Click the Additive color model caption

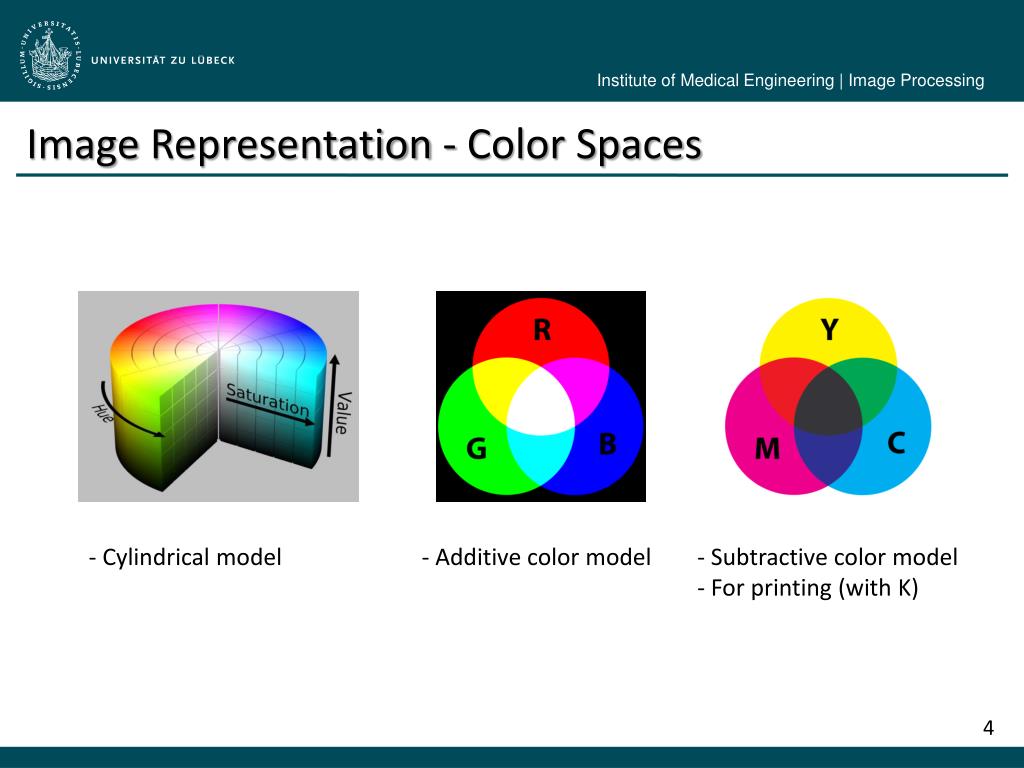pyautogui.click(x=536, y=557)
